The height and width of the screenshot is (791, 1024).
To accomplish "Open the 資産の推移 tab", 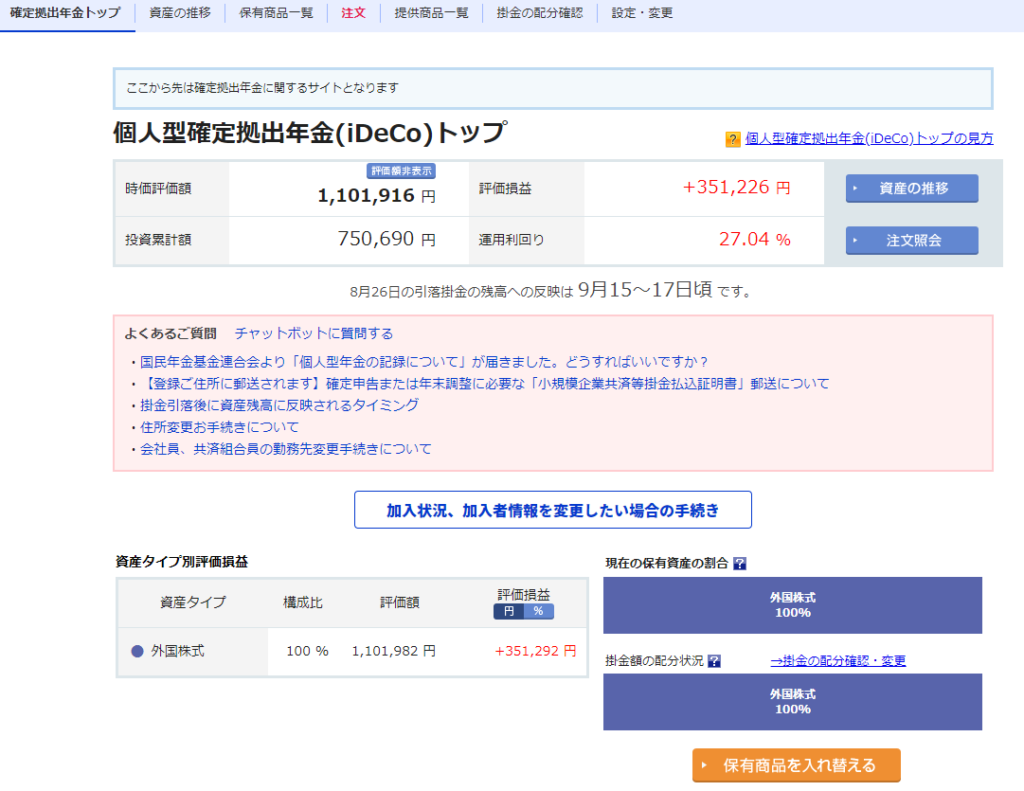I will point(180,14).
